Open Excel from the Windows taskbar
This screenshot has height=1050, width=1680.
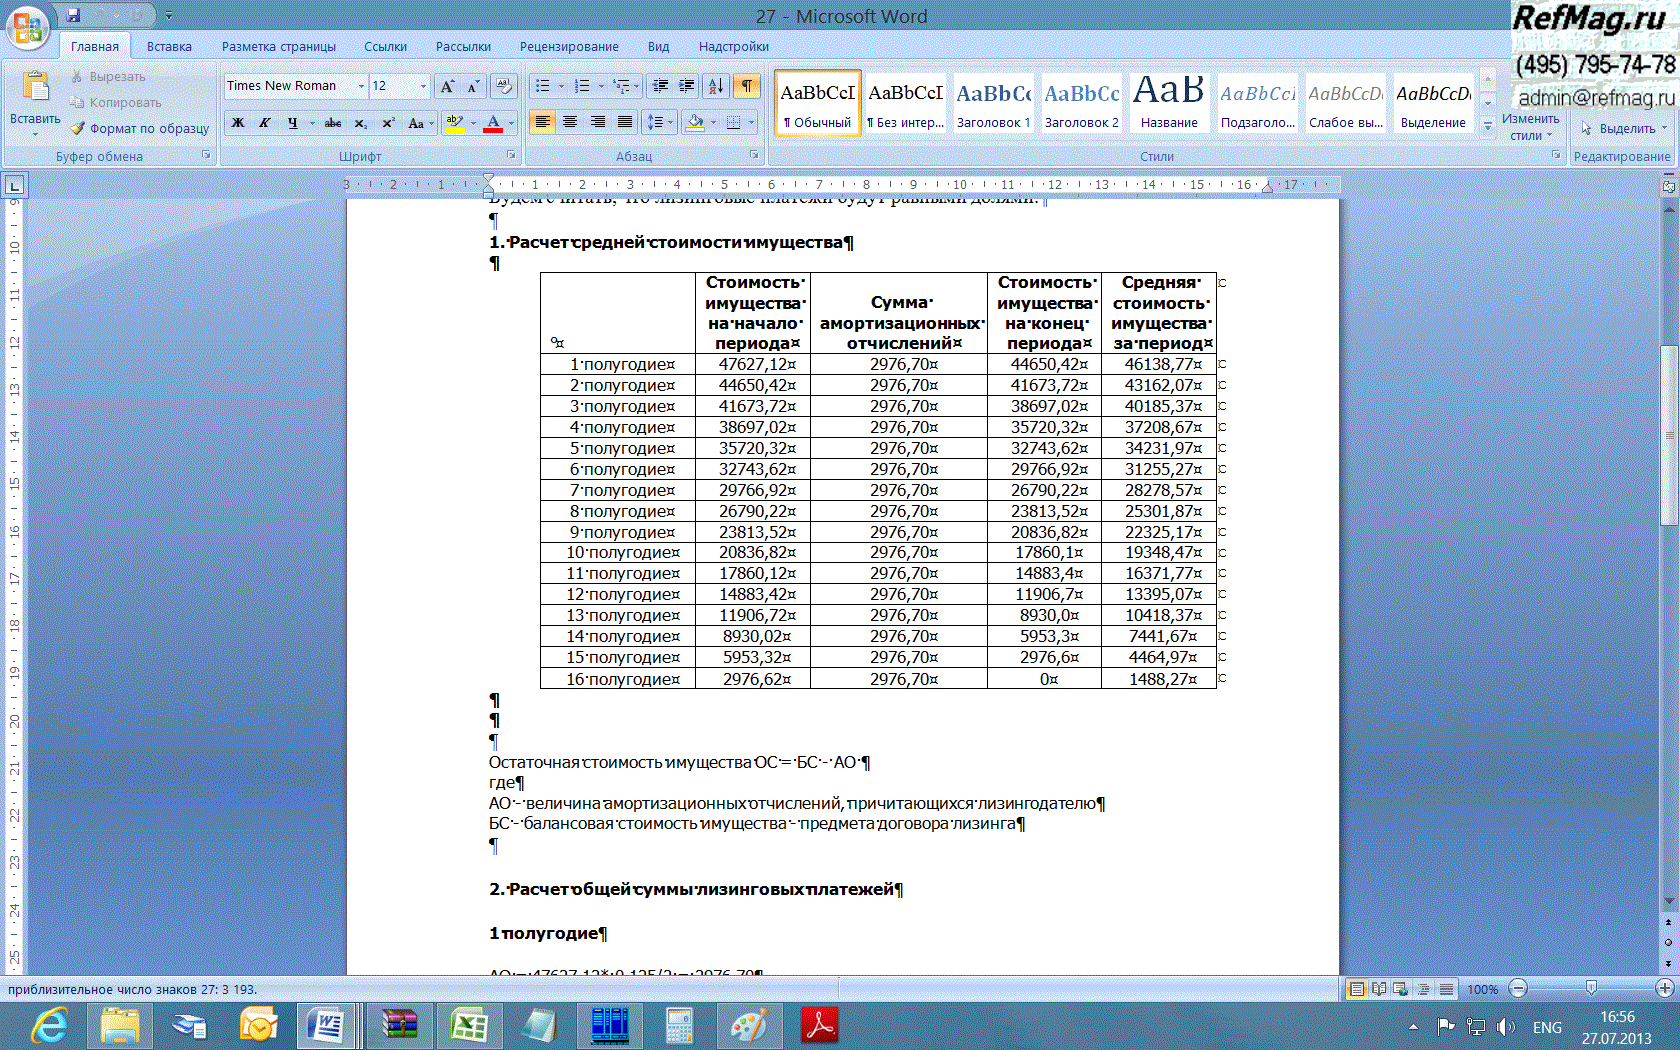point(468,1025)
